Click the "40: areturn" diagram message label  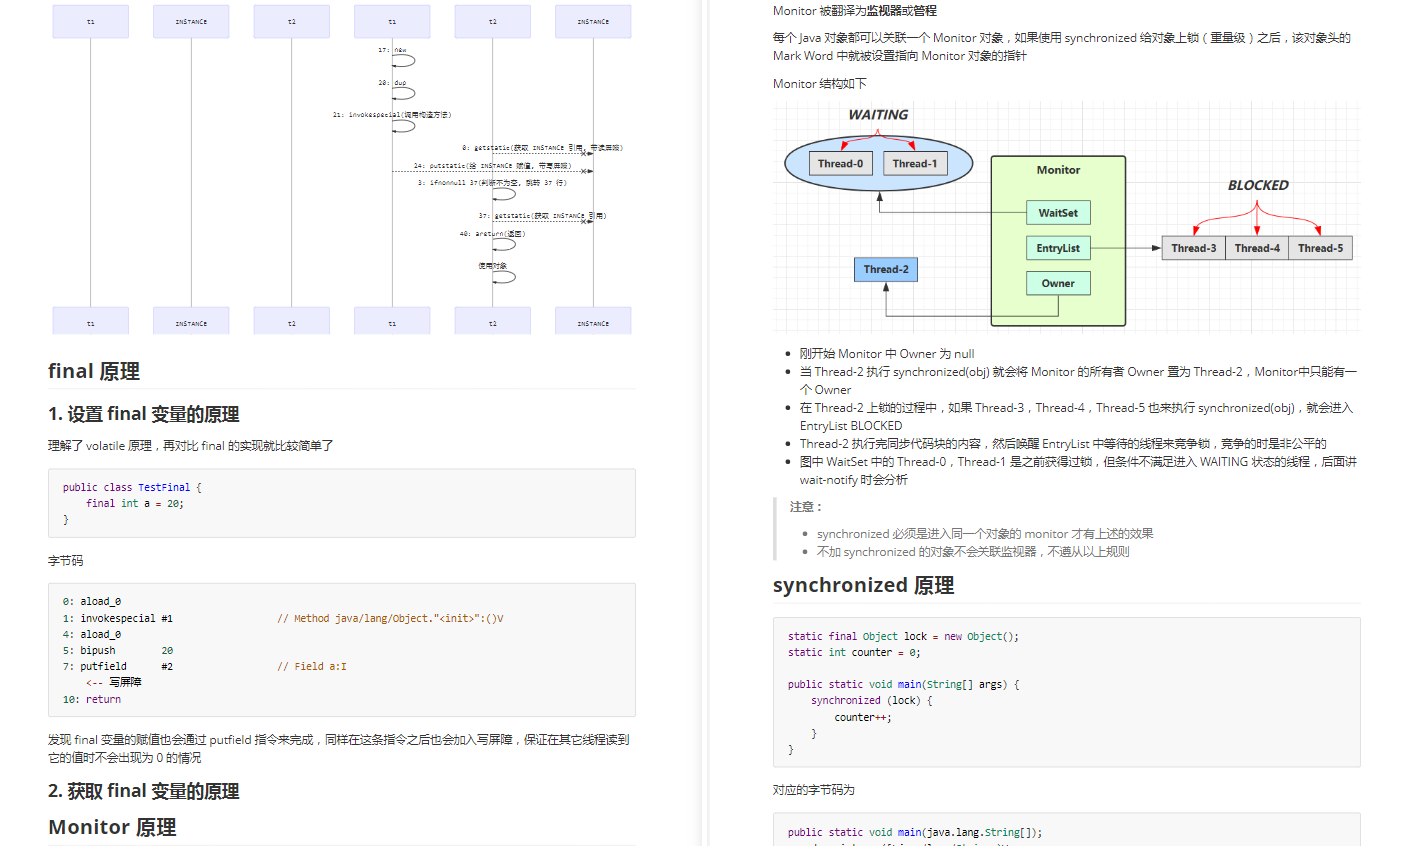(492, 234)
